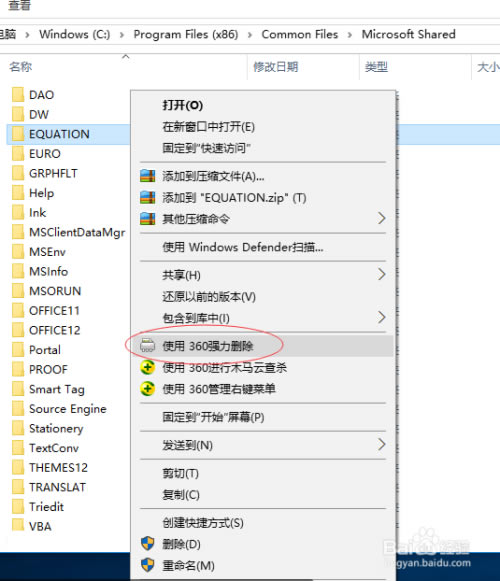Click the Ink folder icon
The height and width of the screenshot is (581, 500).
coord(18,213)
